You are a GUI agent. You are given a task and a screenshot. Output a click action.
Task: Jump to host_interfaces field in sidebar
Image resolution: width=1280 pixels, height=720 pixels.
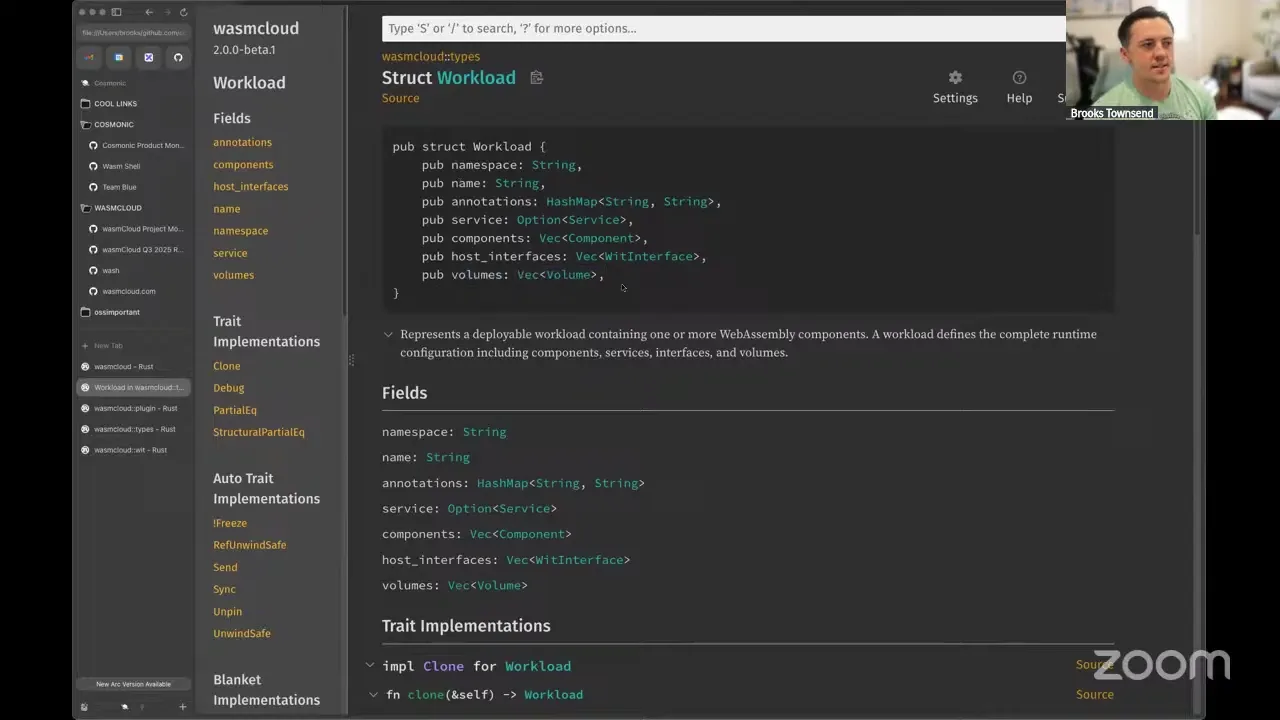pos(250,187)
